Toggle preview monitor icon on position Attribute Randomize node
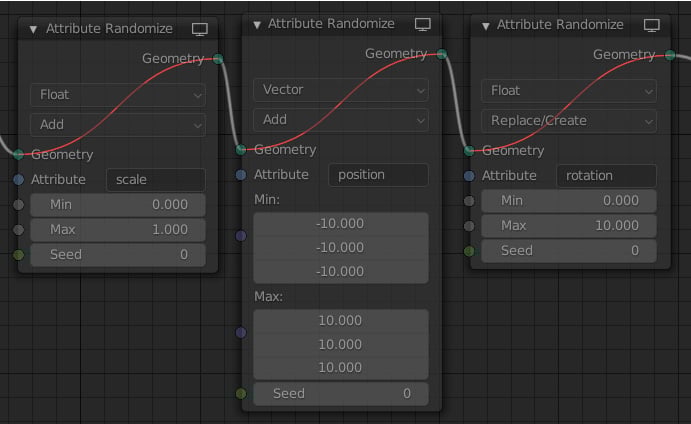691x424 pixels. [x=423, y=25]
